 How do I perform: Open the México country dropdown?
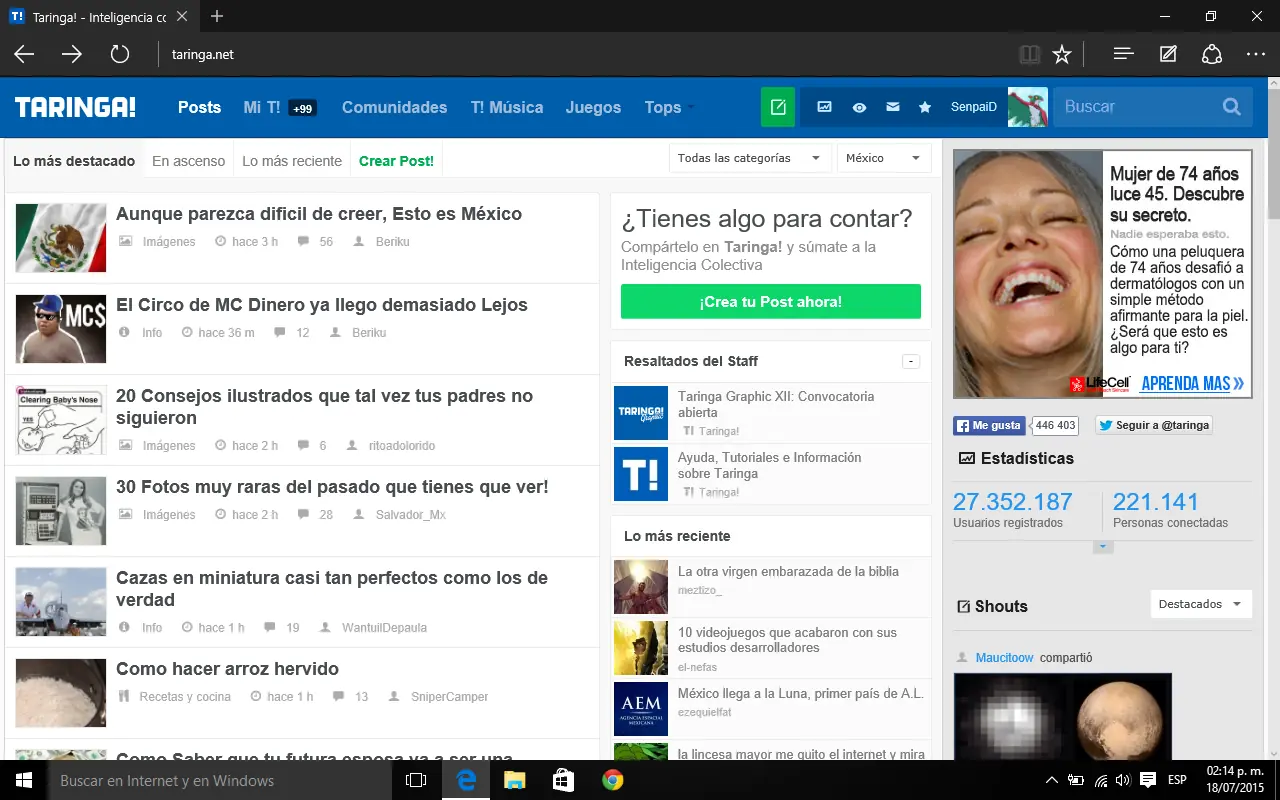pyautogui.click(x=883, y=158)
